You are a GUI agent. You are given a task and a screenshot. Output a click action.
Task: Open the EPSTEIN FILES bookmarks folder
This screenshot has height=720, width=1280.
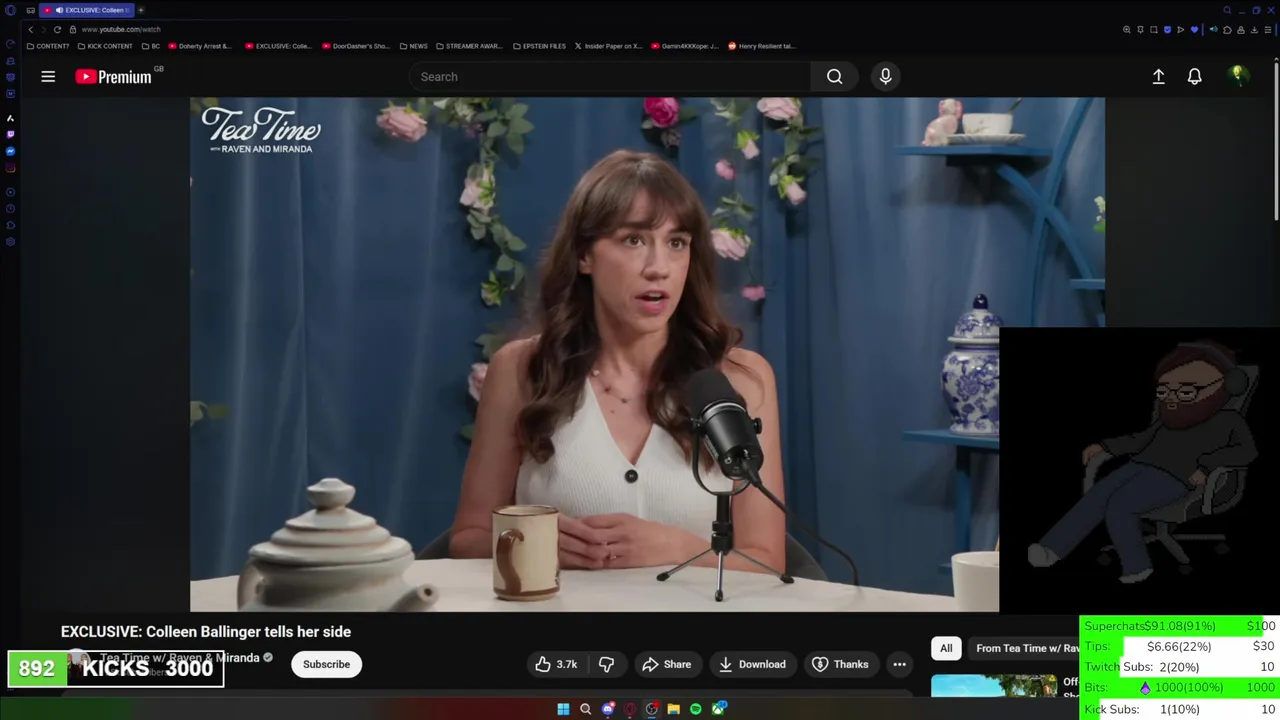(539, 46)
